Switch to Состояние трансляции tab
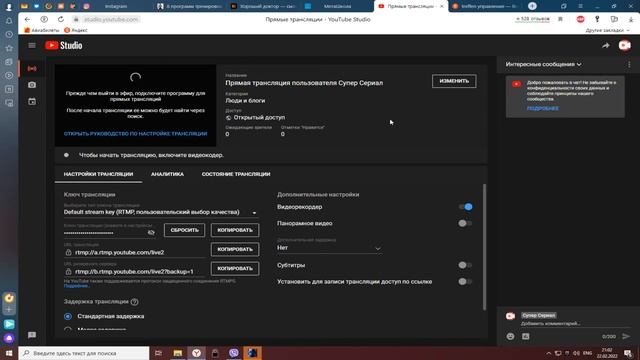The width and height of the screenshot is (640, 360). [236, 174]
